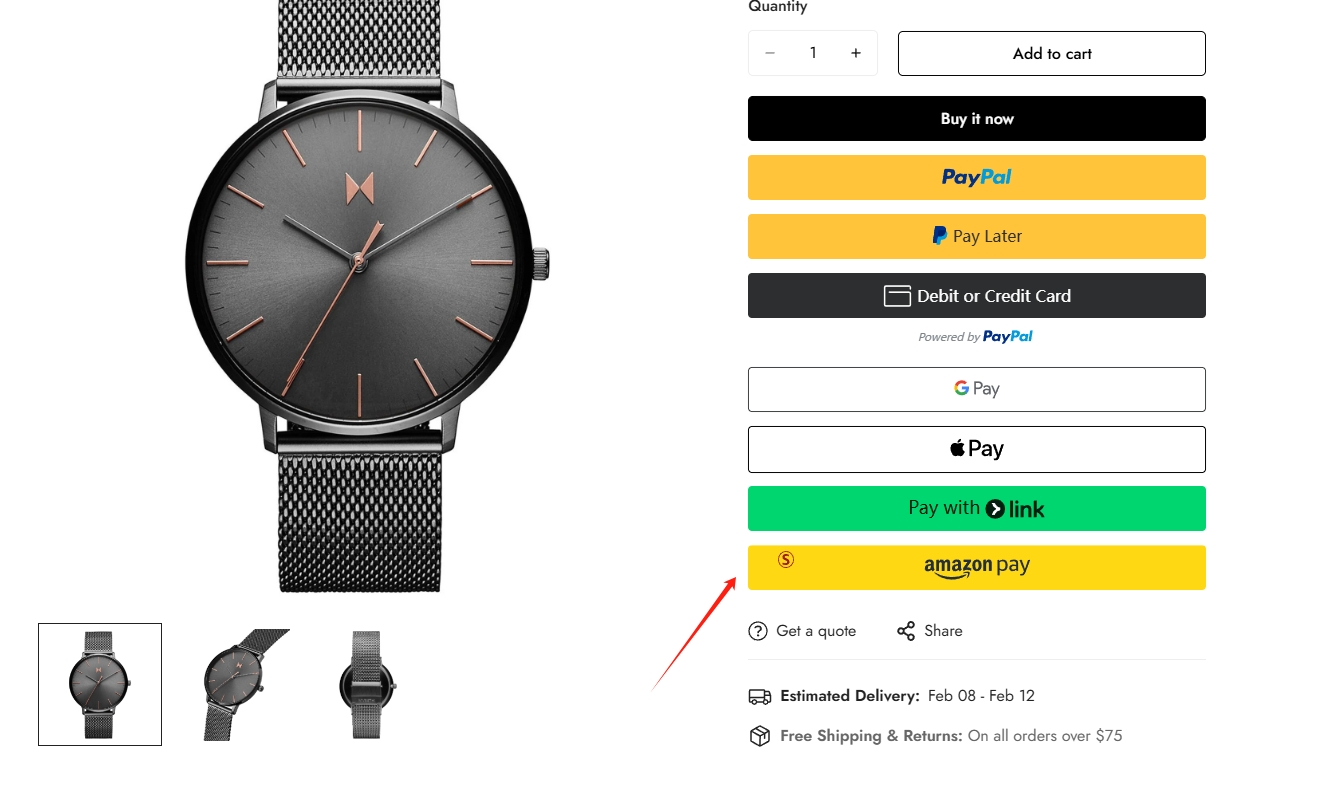Select the angled-view watch thumbnail
Screen dimensions: 1326x802
tap(234, 684)
